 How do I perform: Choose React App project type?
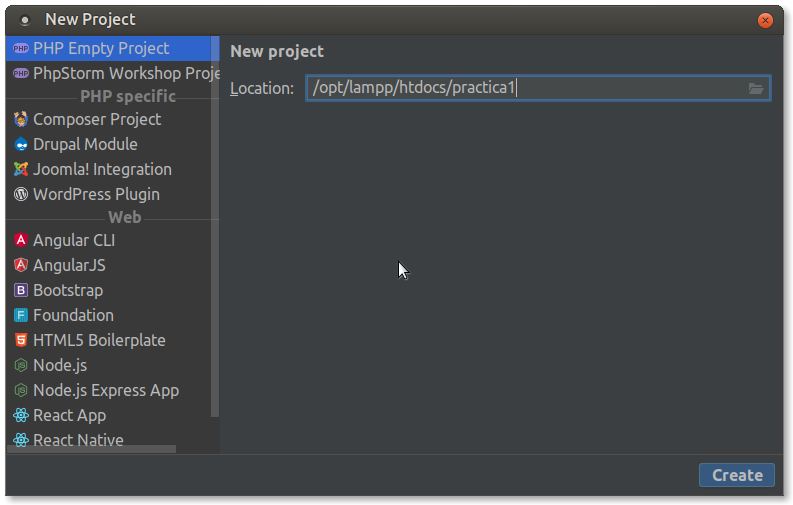[69, 415]
